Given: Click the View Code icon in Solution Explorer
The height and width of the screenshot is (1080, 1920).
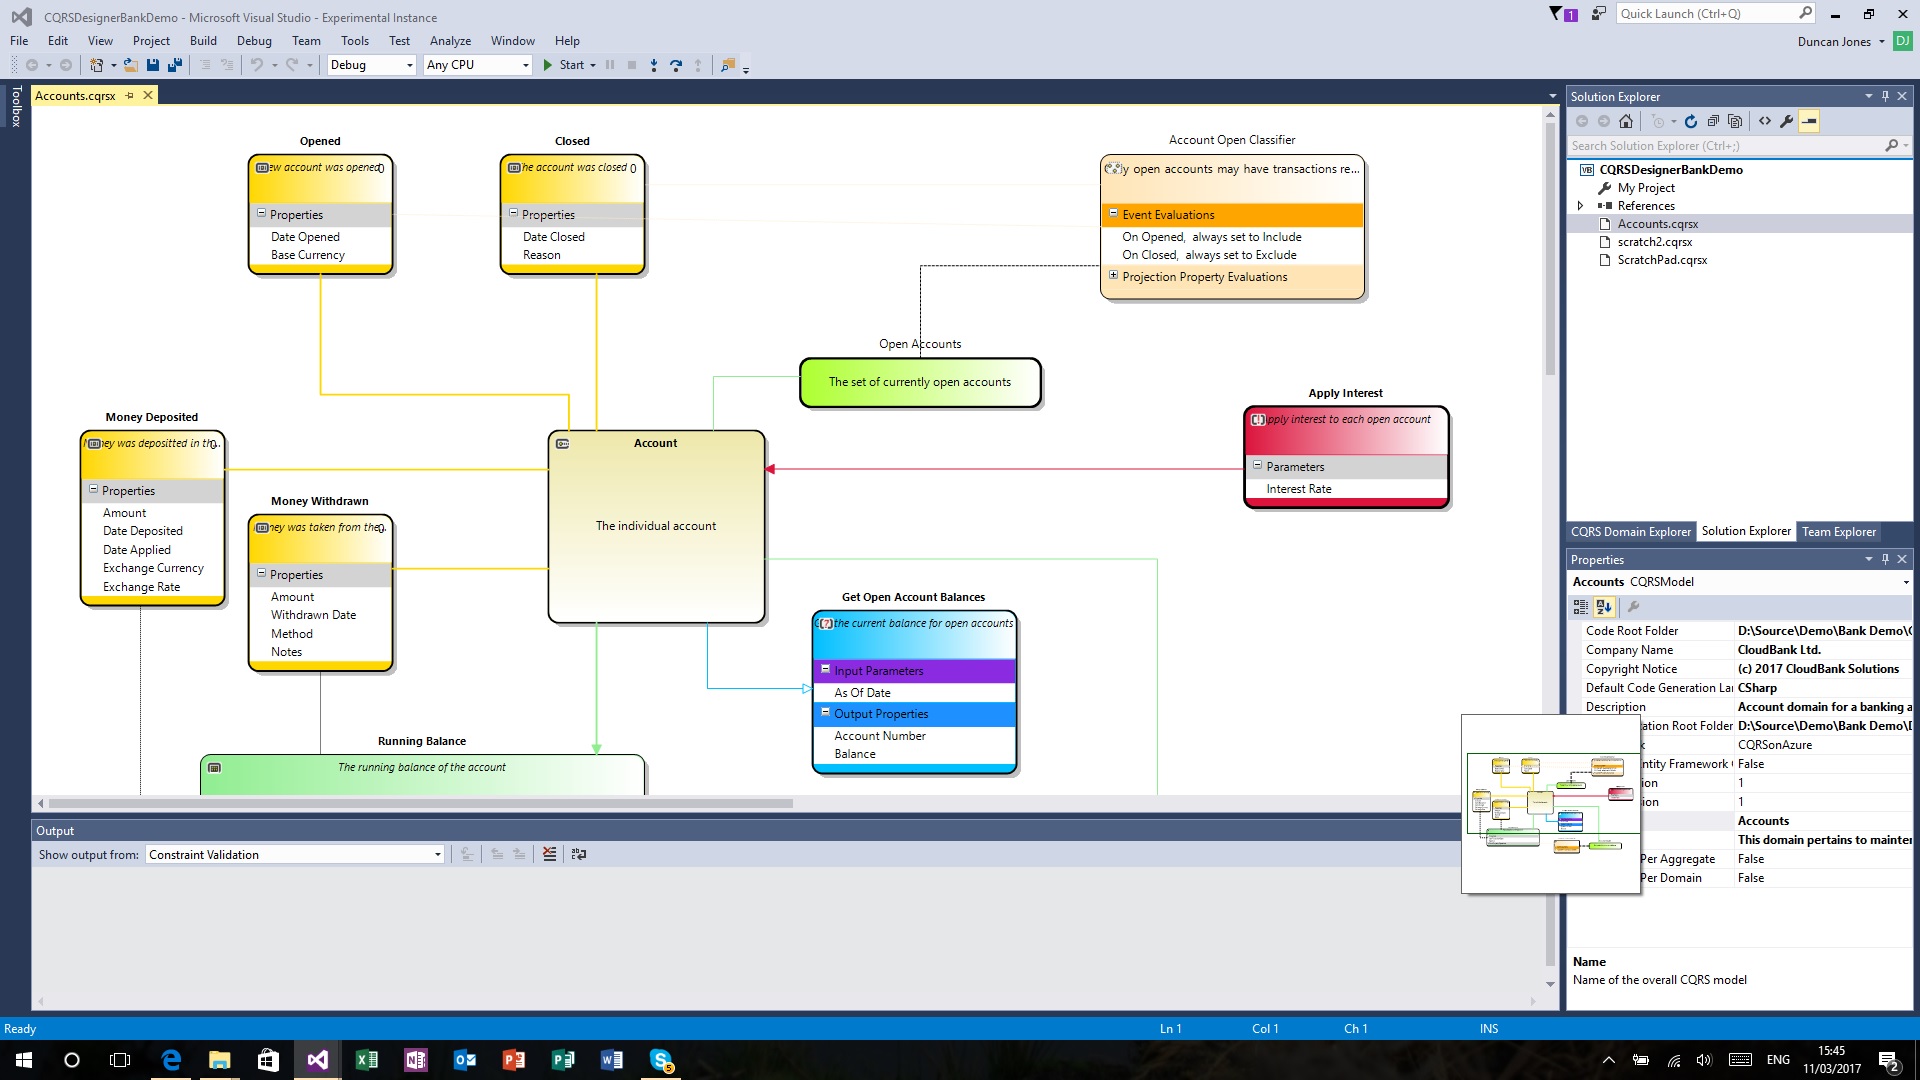Looking at the screenshot, I should (1765, 121).
